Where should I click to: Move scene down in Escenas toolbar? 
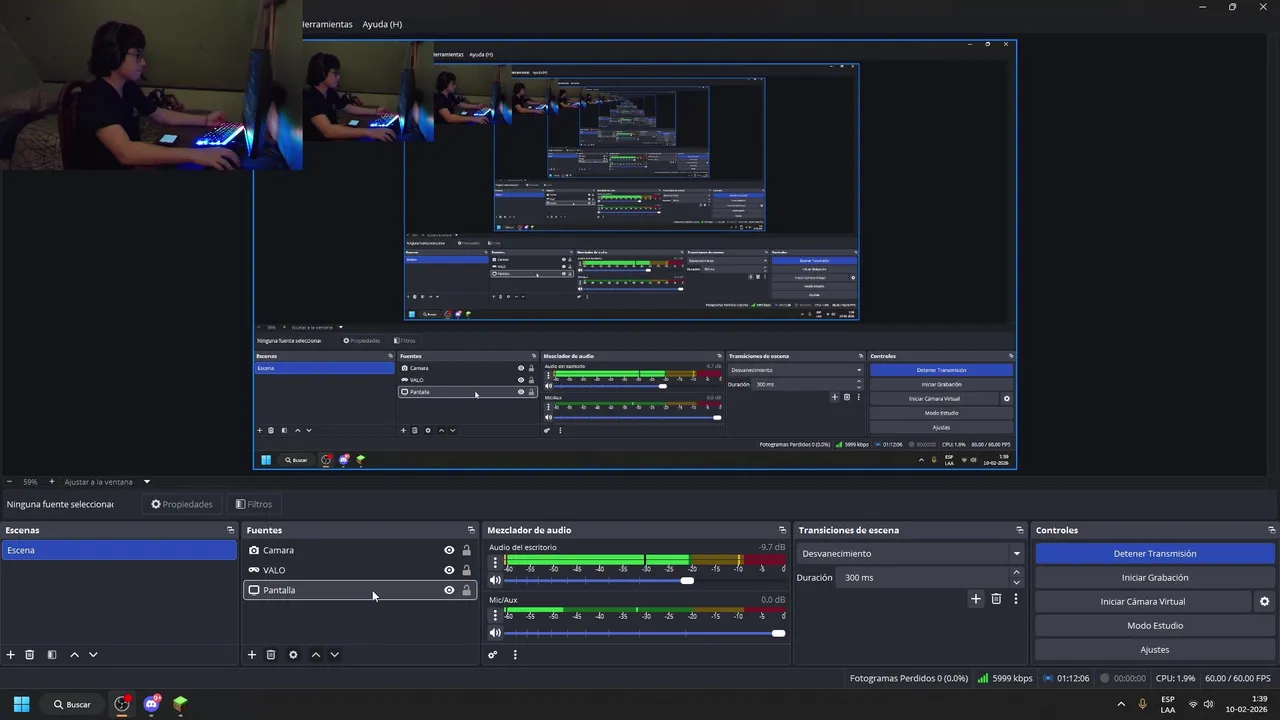point(93,655)
